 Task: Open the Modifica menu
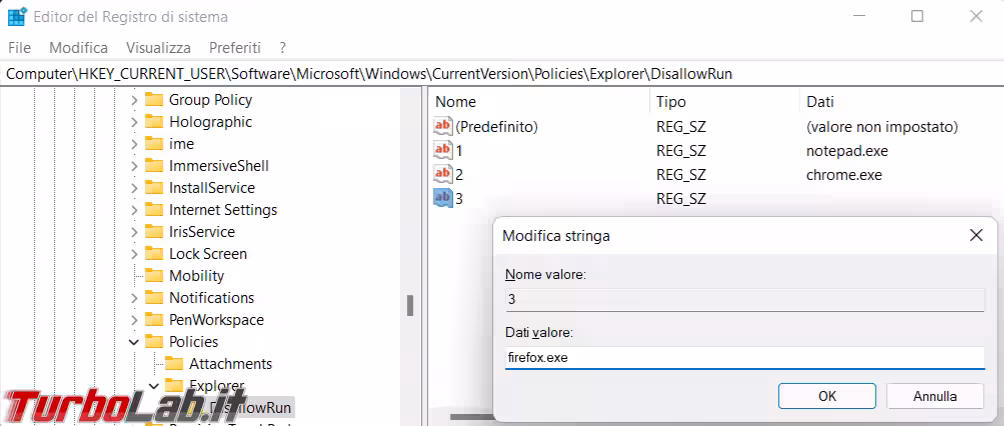[x=78, y=47]
